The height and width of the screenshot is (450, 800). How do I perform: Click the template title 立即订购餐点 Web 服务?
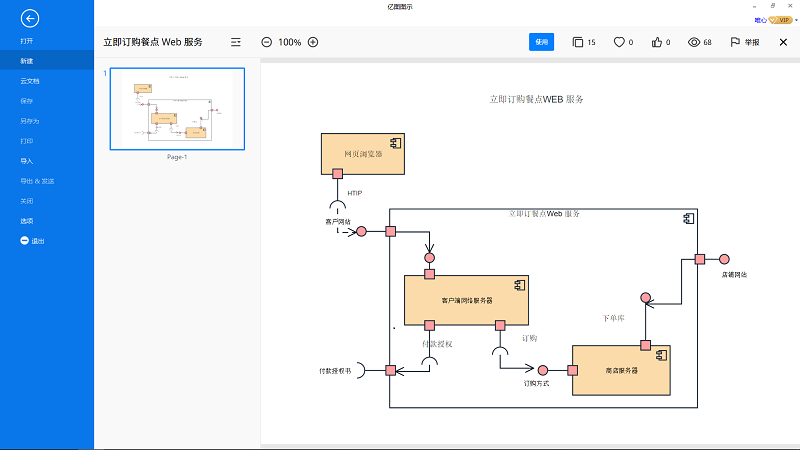pyautogui.click(x=153, y=42)
